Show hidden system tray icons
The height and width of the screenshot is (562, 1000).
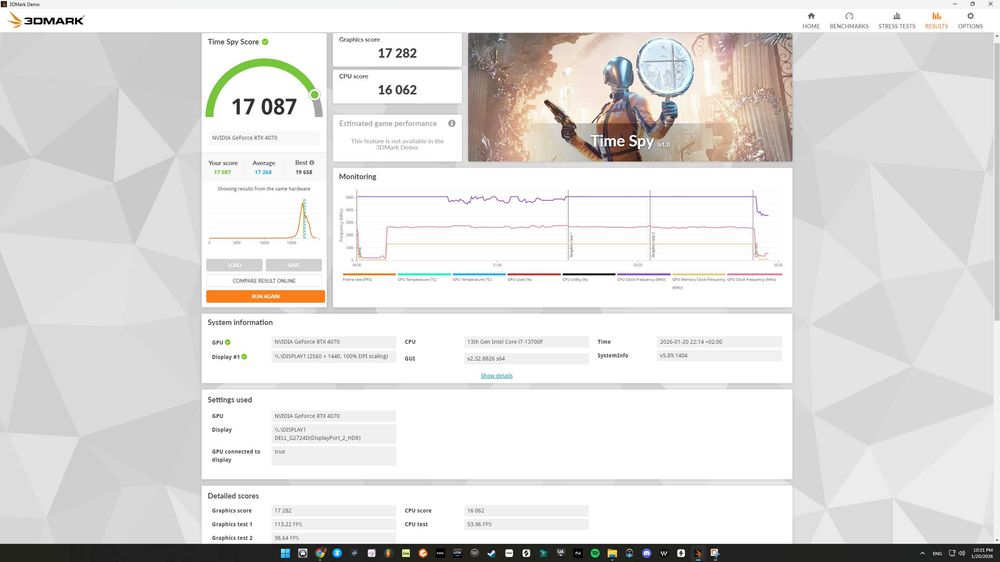click(922, 554)
